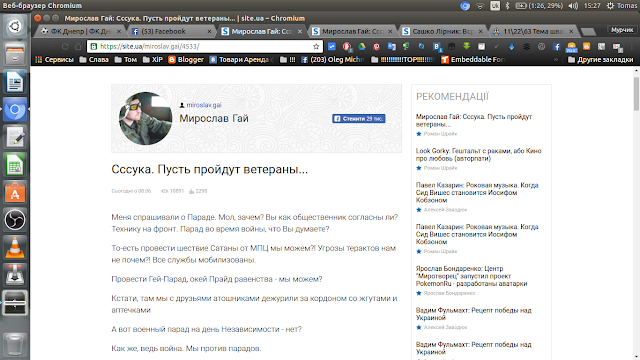The width and height of the screenshot is (640, 360).
Task: Open Ubuntu Dash search launcher
Action: pos(15,27)
